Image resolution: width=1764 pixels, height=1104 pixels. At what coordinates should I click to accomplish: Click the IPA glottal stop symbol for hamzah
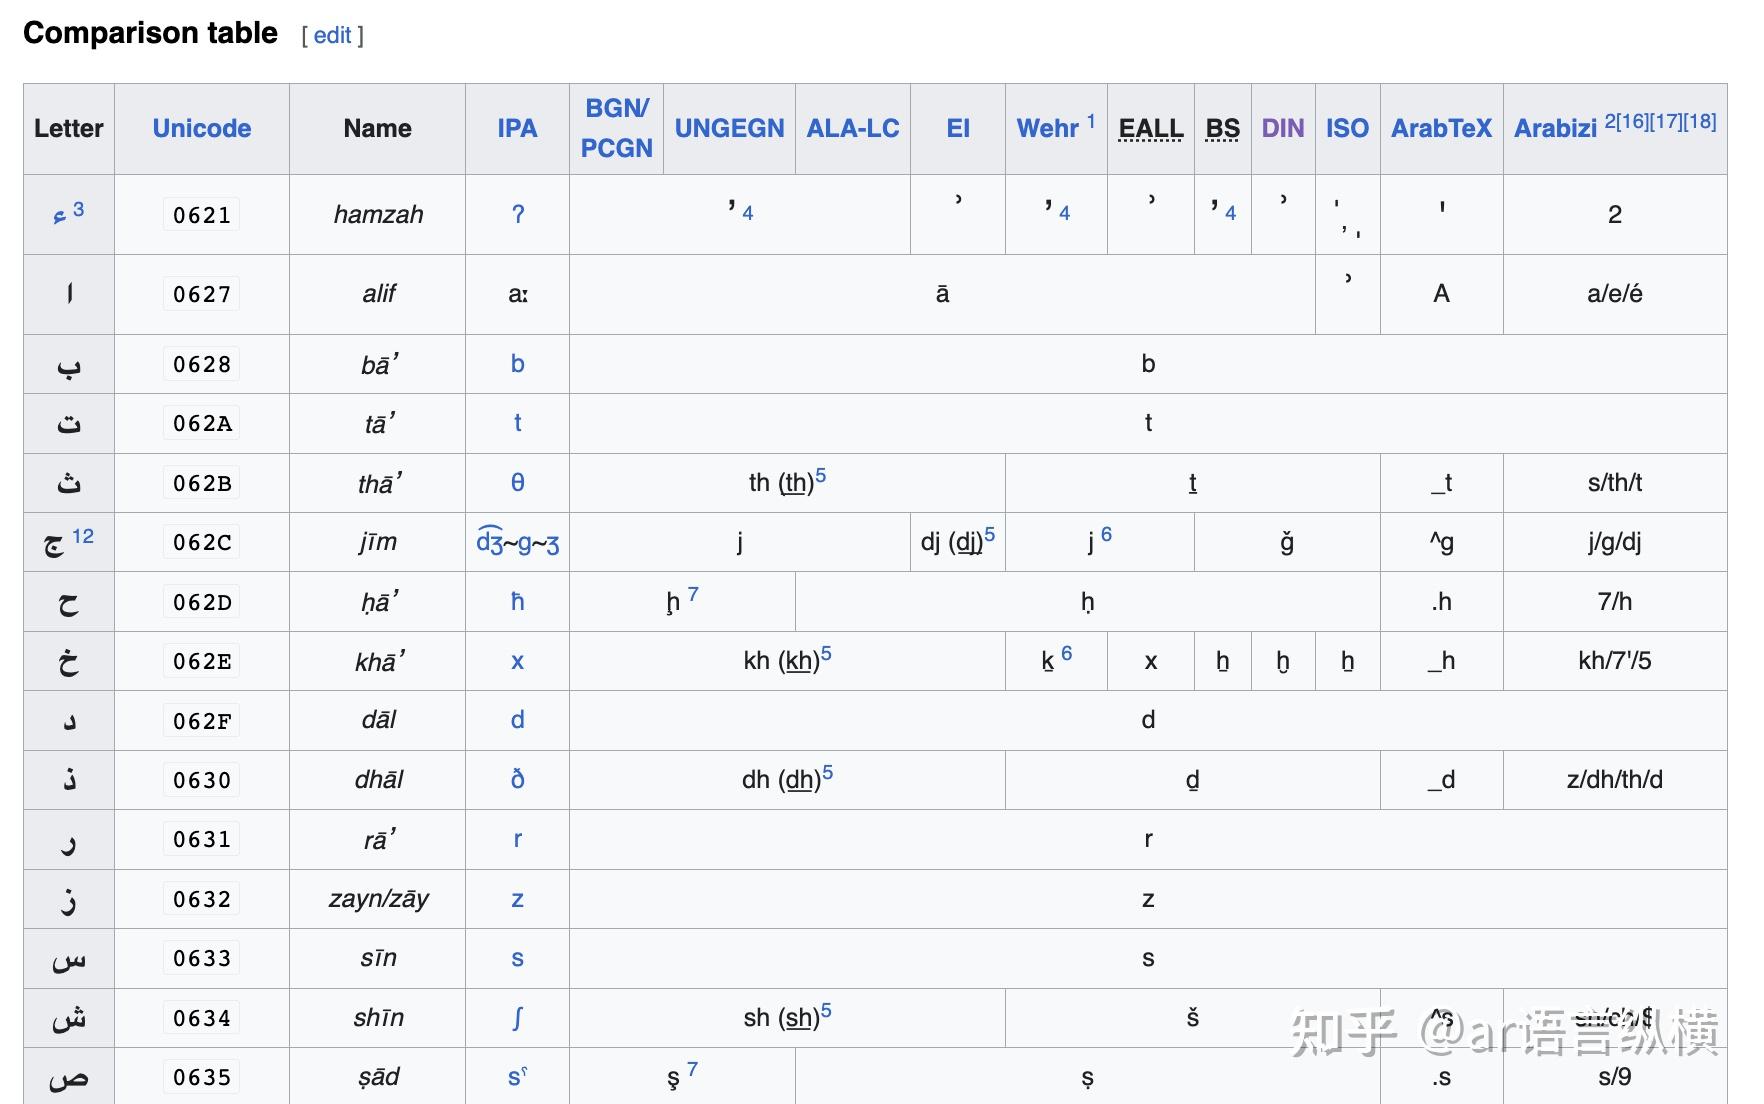517,214
